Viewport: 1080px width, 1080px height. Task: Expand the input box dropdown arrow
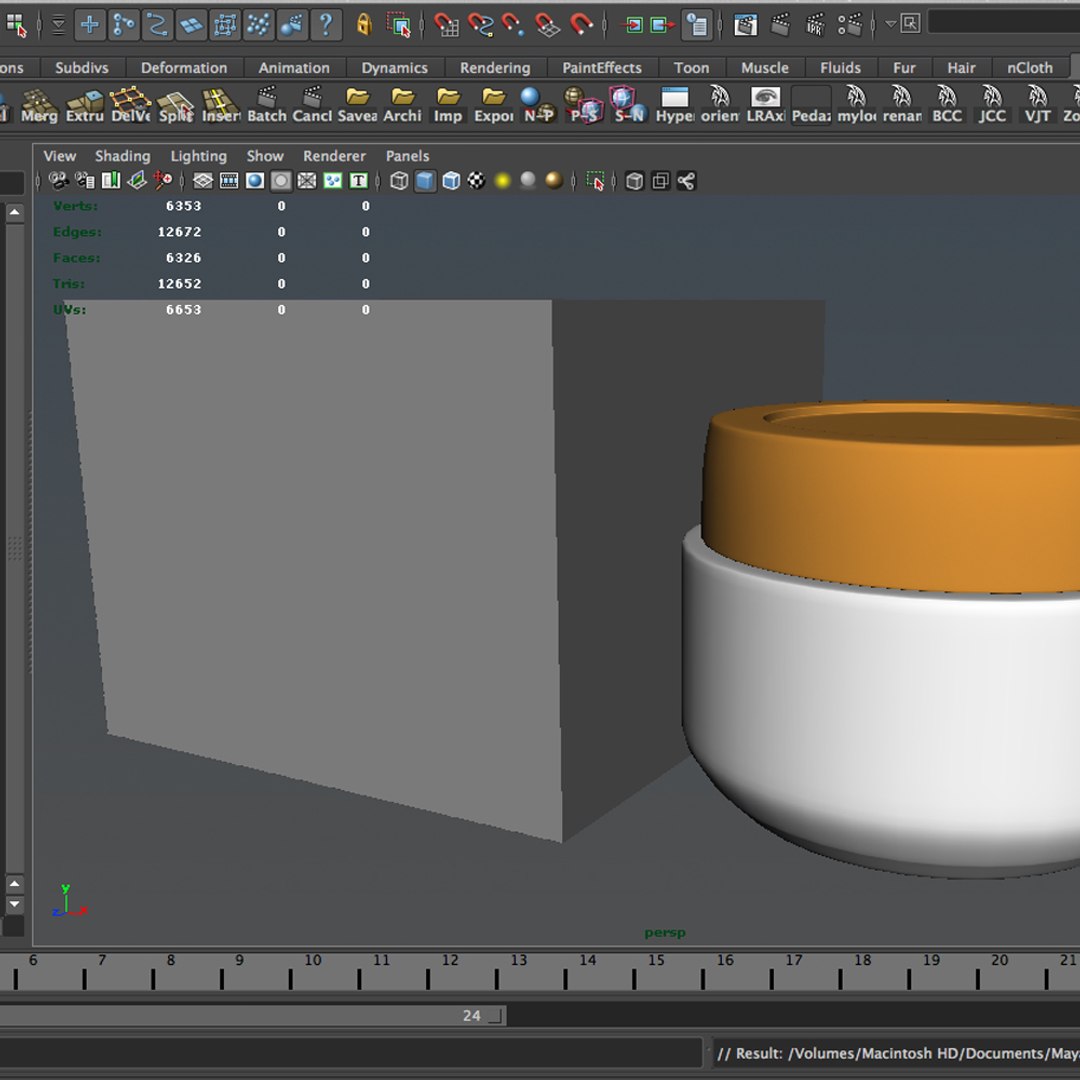891,24
